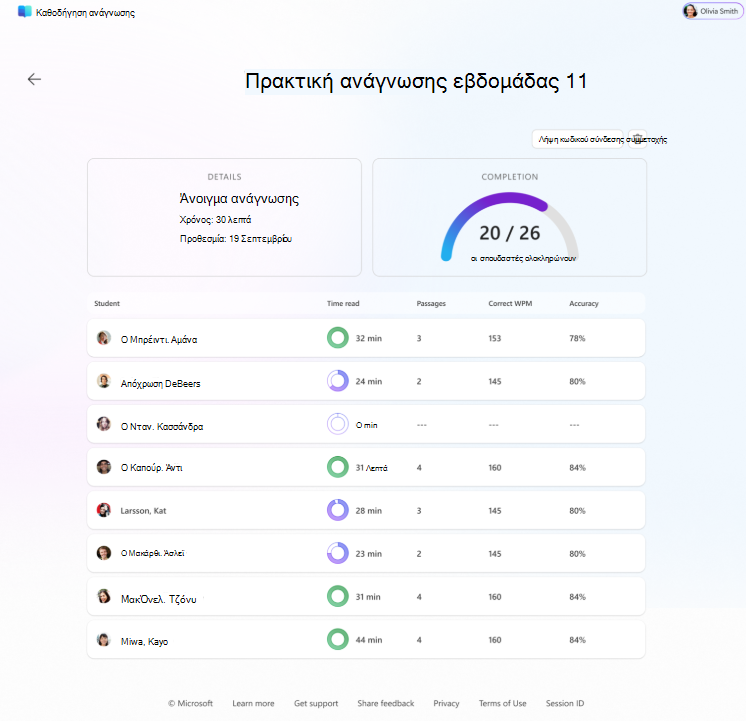Click avatar of ΜακΌνελ, Τζόνυ
Screen dimensions: 746x721
click(x=104, y=596)
